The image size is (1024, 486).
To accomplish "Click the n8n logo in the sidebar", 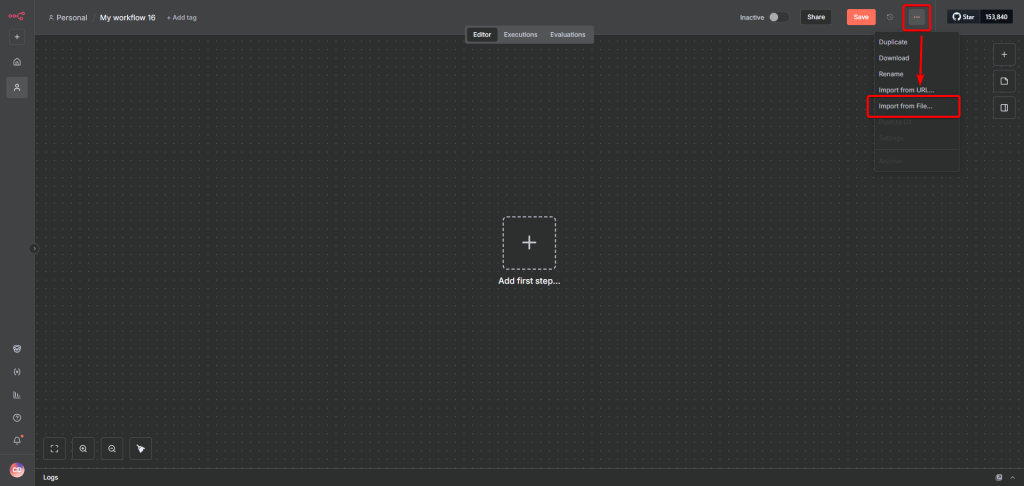I will pyautogui.click(x=16, y=15).
